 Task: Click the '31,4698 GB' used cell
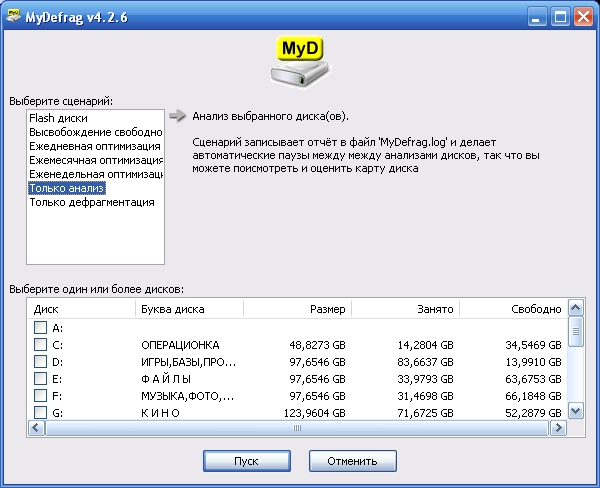pos(425,396)
